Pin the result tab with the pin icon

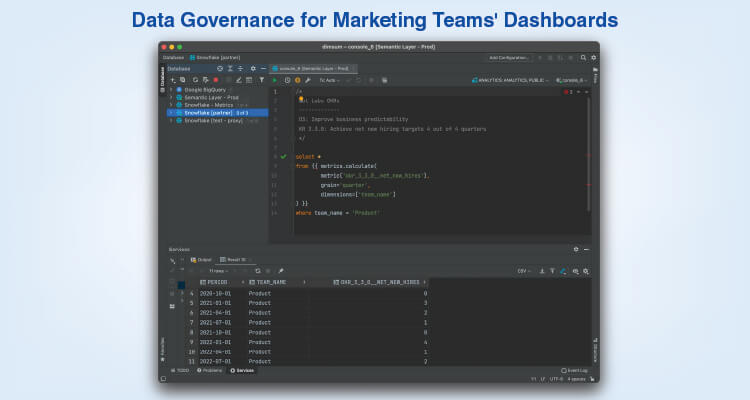tap(281, 271)
